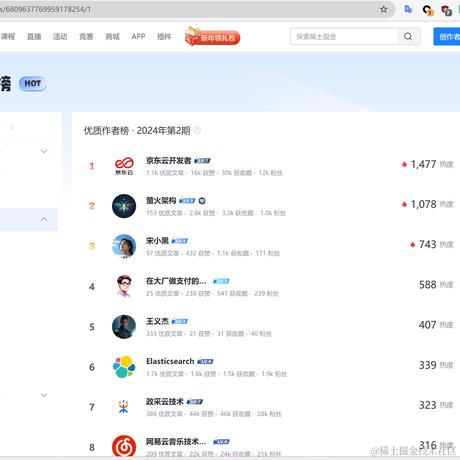The height and width of the screenshot is (460, 460).
Task: Open the 王义杰 author name
Action: 157,321
